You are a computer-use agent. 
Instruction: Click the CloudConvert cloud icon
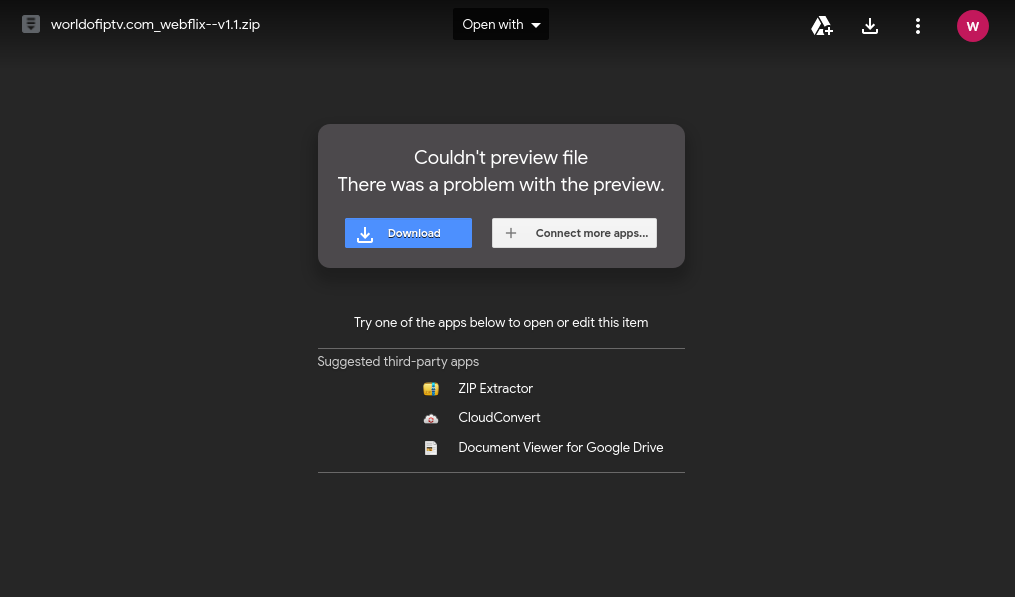[430, 418]
